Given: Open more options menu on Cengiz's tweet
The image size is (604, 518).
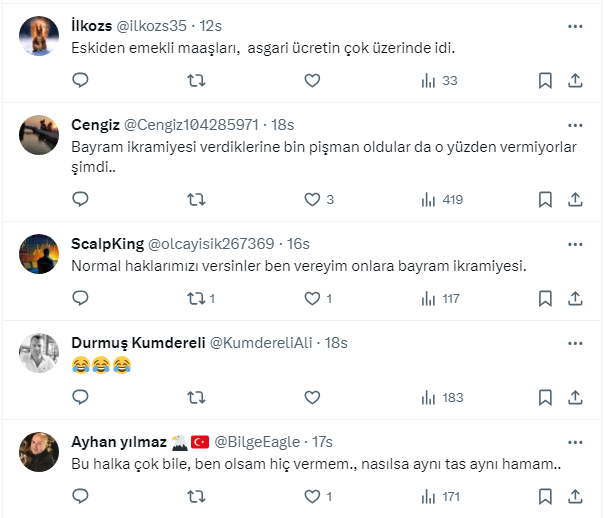Looking at the screenshot, I should (575, 125).
